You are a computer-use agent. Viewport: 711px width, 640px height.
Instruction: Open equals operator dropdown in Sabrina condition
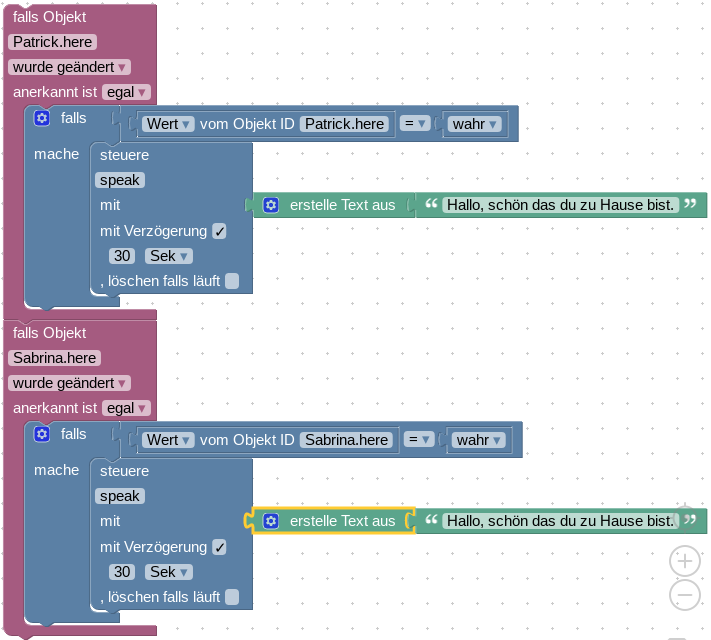(419, 440)
